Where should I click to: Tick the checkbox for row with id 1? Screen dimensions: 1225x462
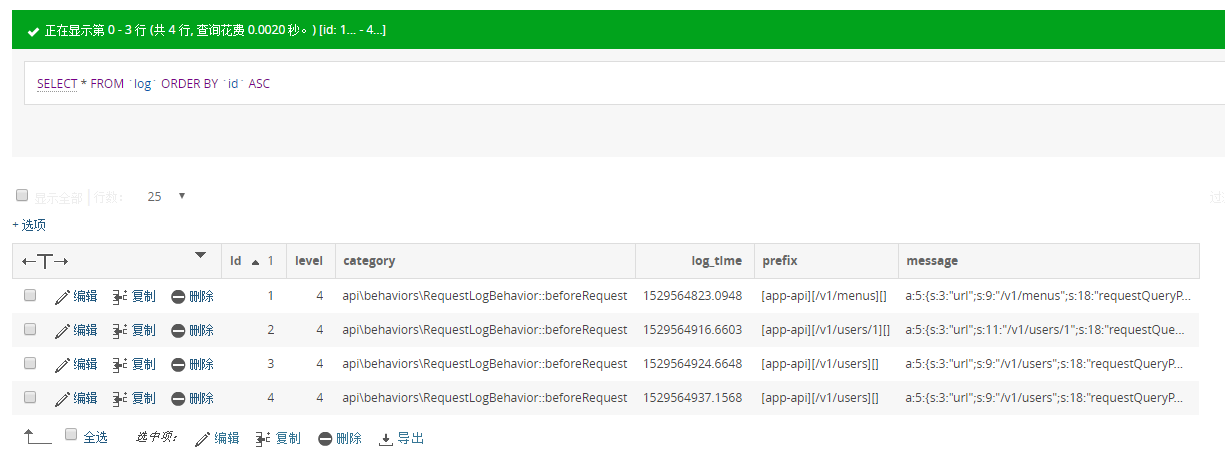pyautogui.click(x=30, y=296)
